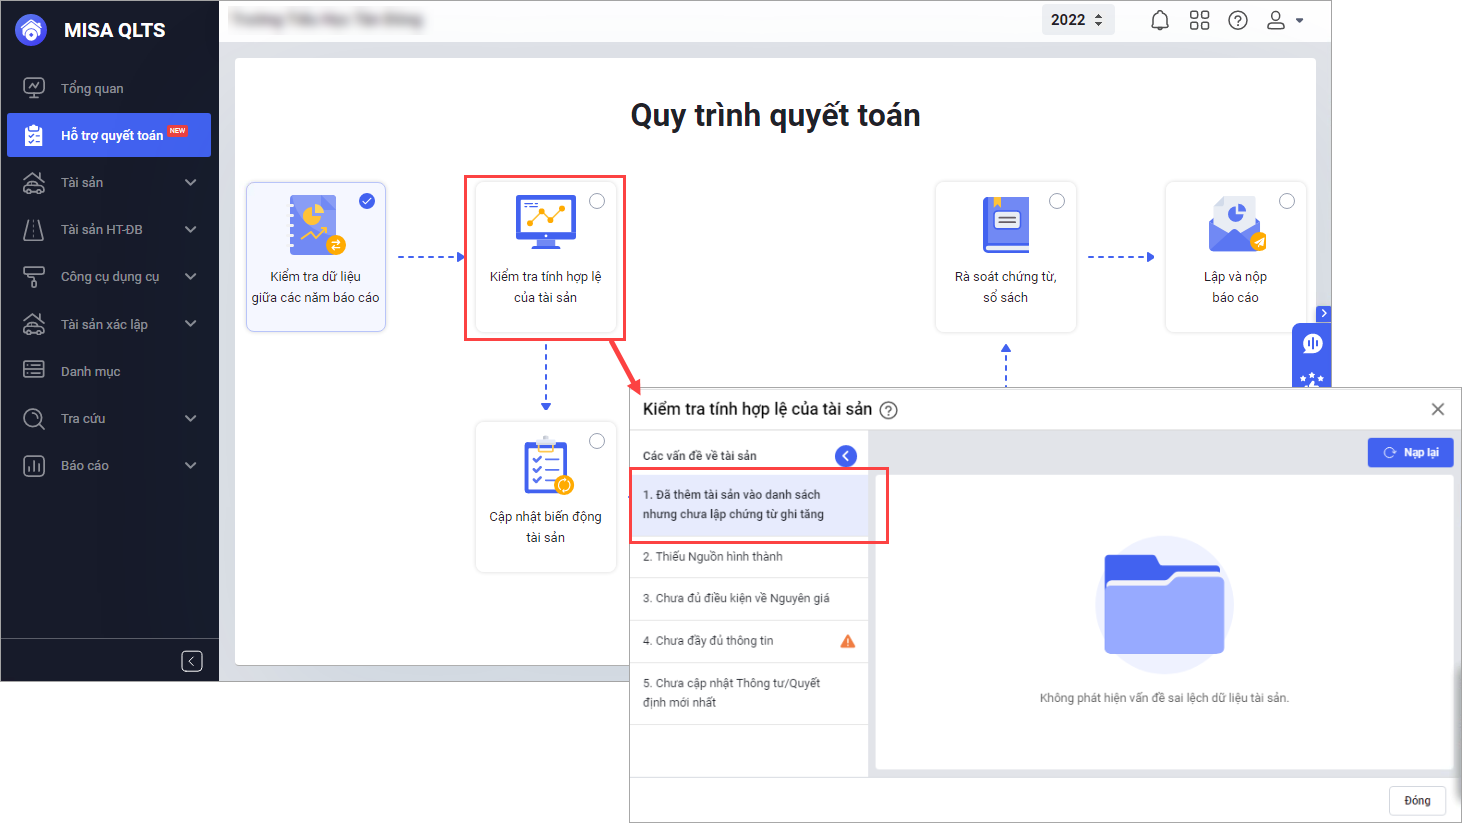Click the Đóng button
Viewport: 1462px width, 823px height.
pyautogui.click(x=1417, y=800)
